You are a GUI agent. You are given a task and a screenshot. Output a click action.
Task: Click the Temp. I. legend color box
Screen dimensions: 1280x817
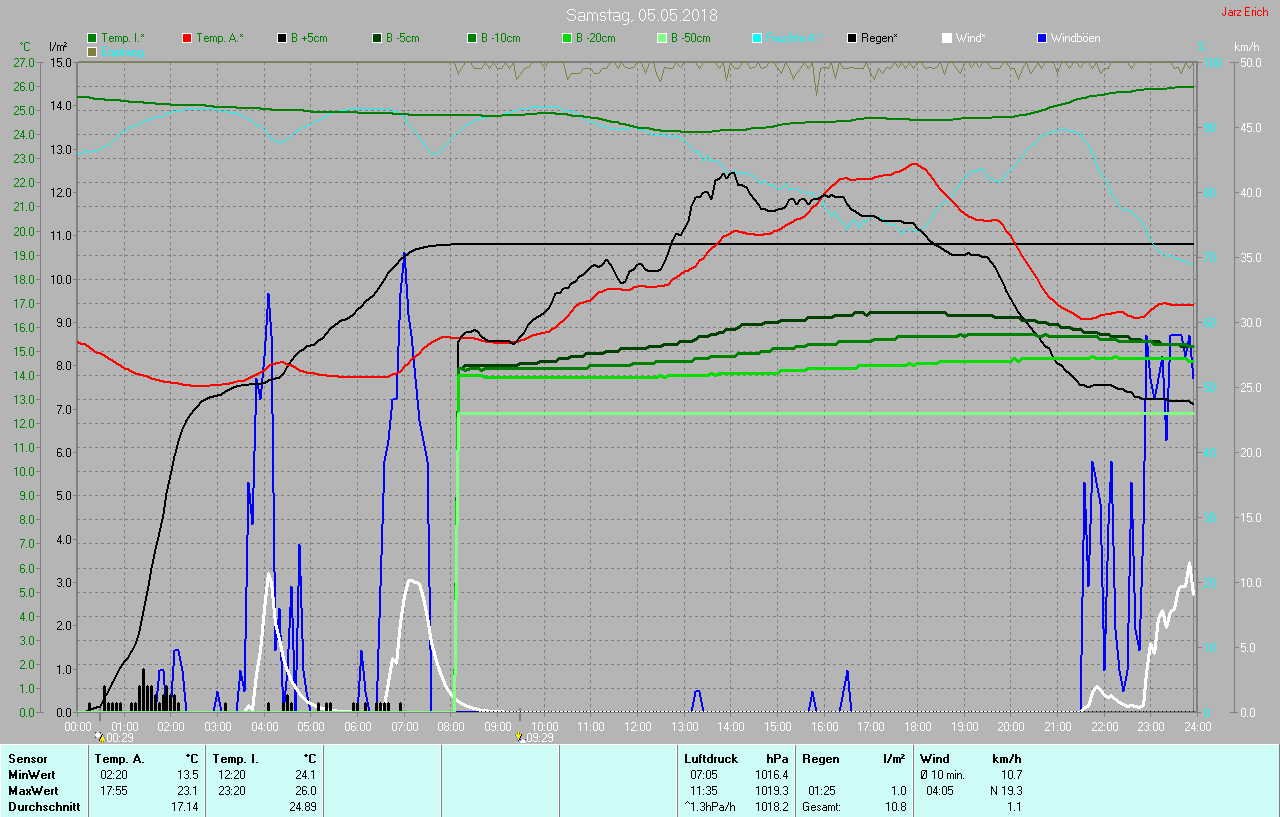click(x=93, y=38)
